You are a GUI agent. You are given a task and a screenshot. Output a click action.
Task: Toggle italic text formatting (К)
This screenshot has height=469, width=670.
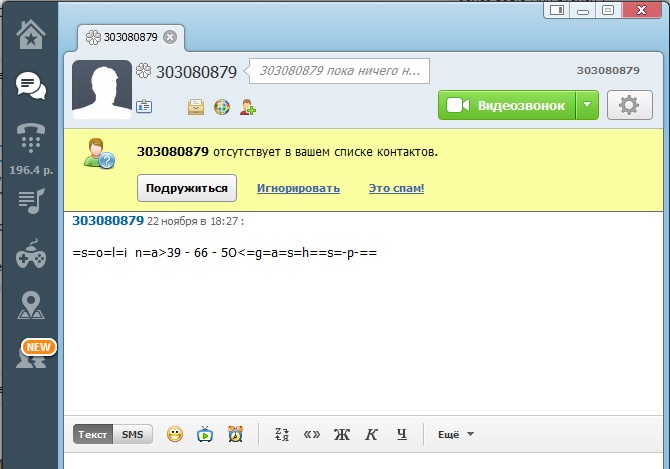[371, 434]
